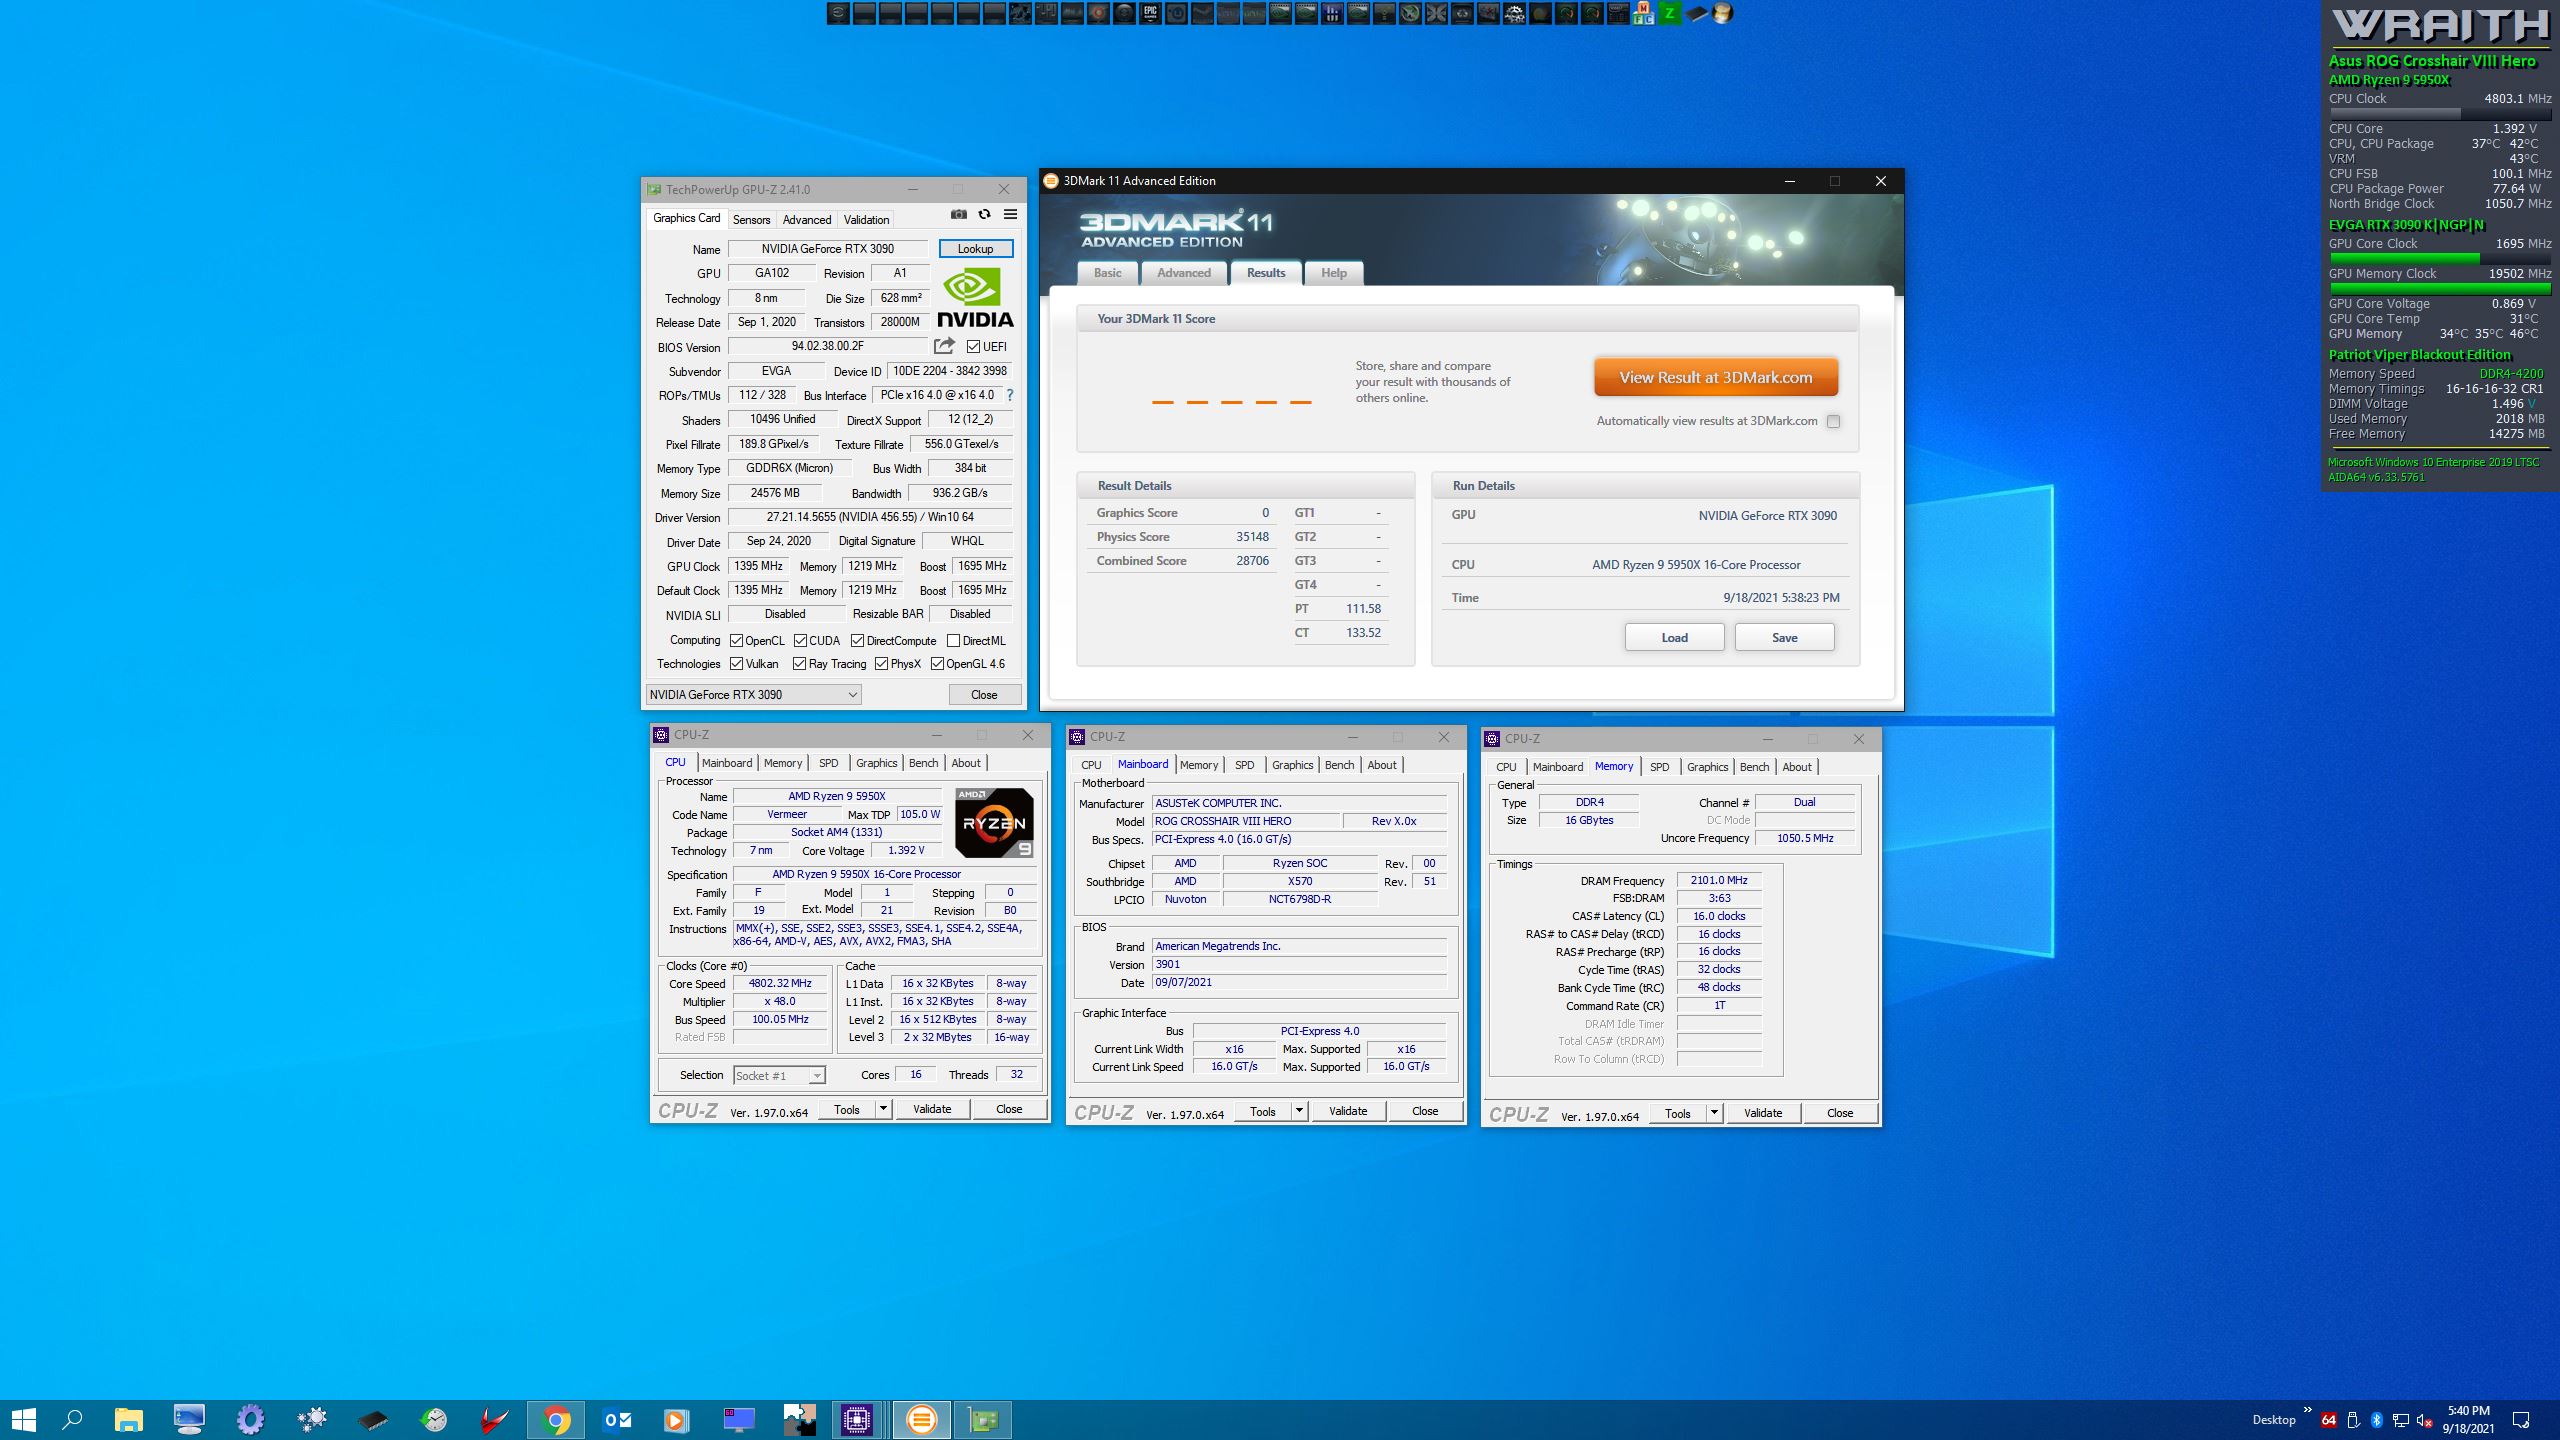The height and width of the screenshot is (1440, 2560).
Task: Open Outlook from the taskbar
Action: click(x=618, y=1419)
